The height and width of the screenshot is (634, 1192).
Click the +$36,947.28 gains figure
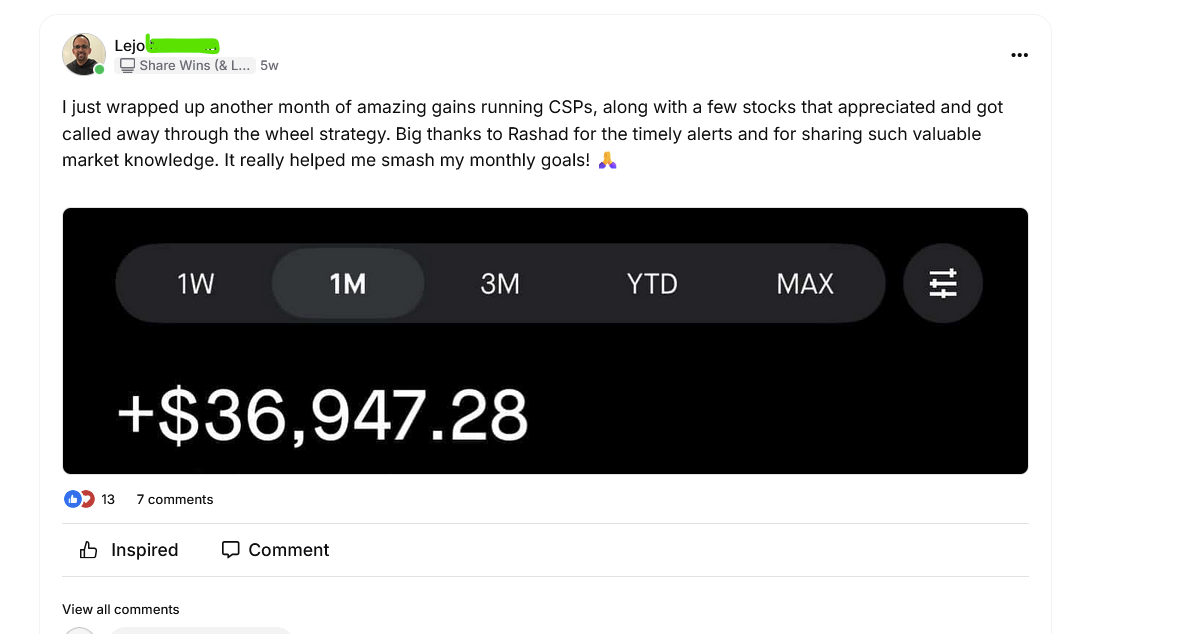point(323,415)
